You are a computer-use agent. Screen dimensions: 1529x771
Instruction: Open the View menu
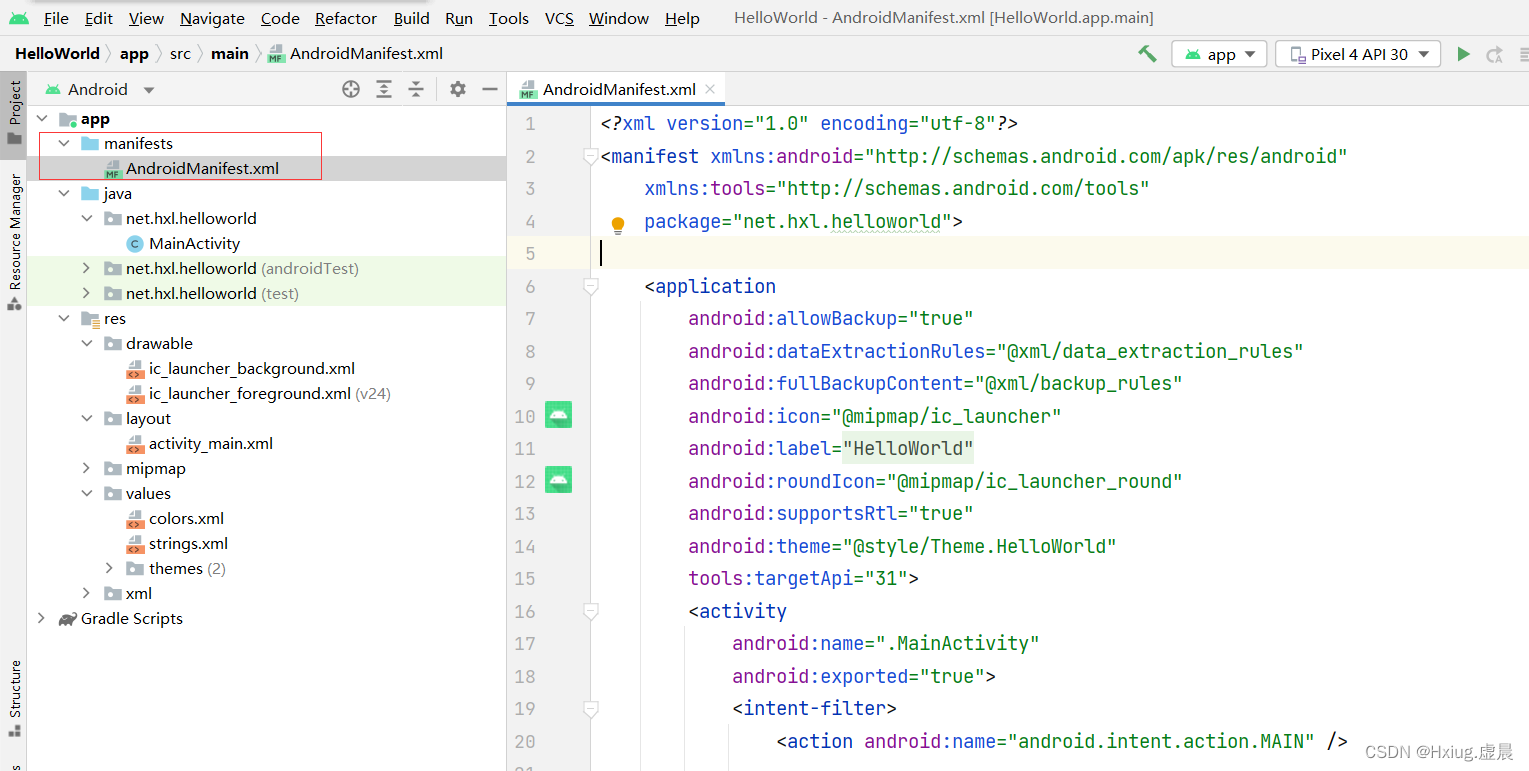[146, 18]
